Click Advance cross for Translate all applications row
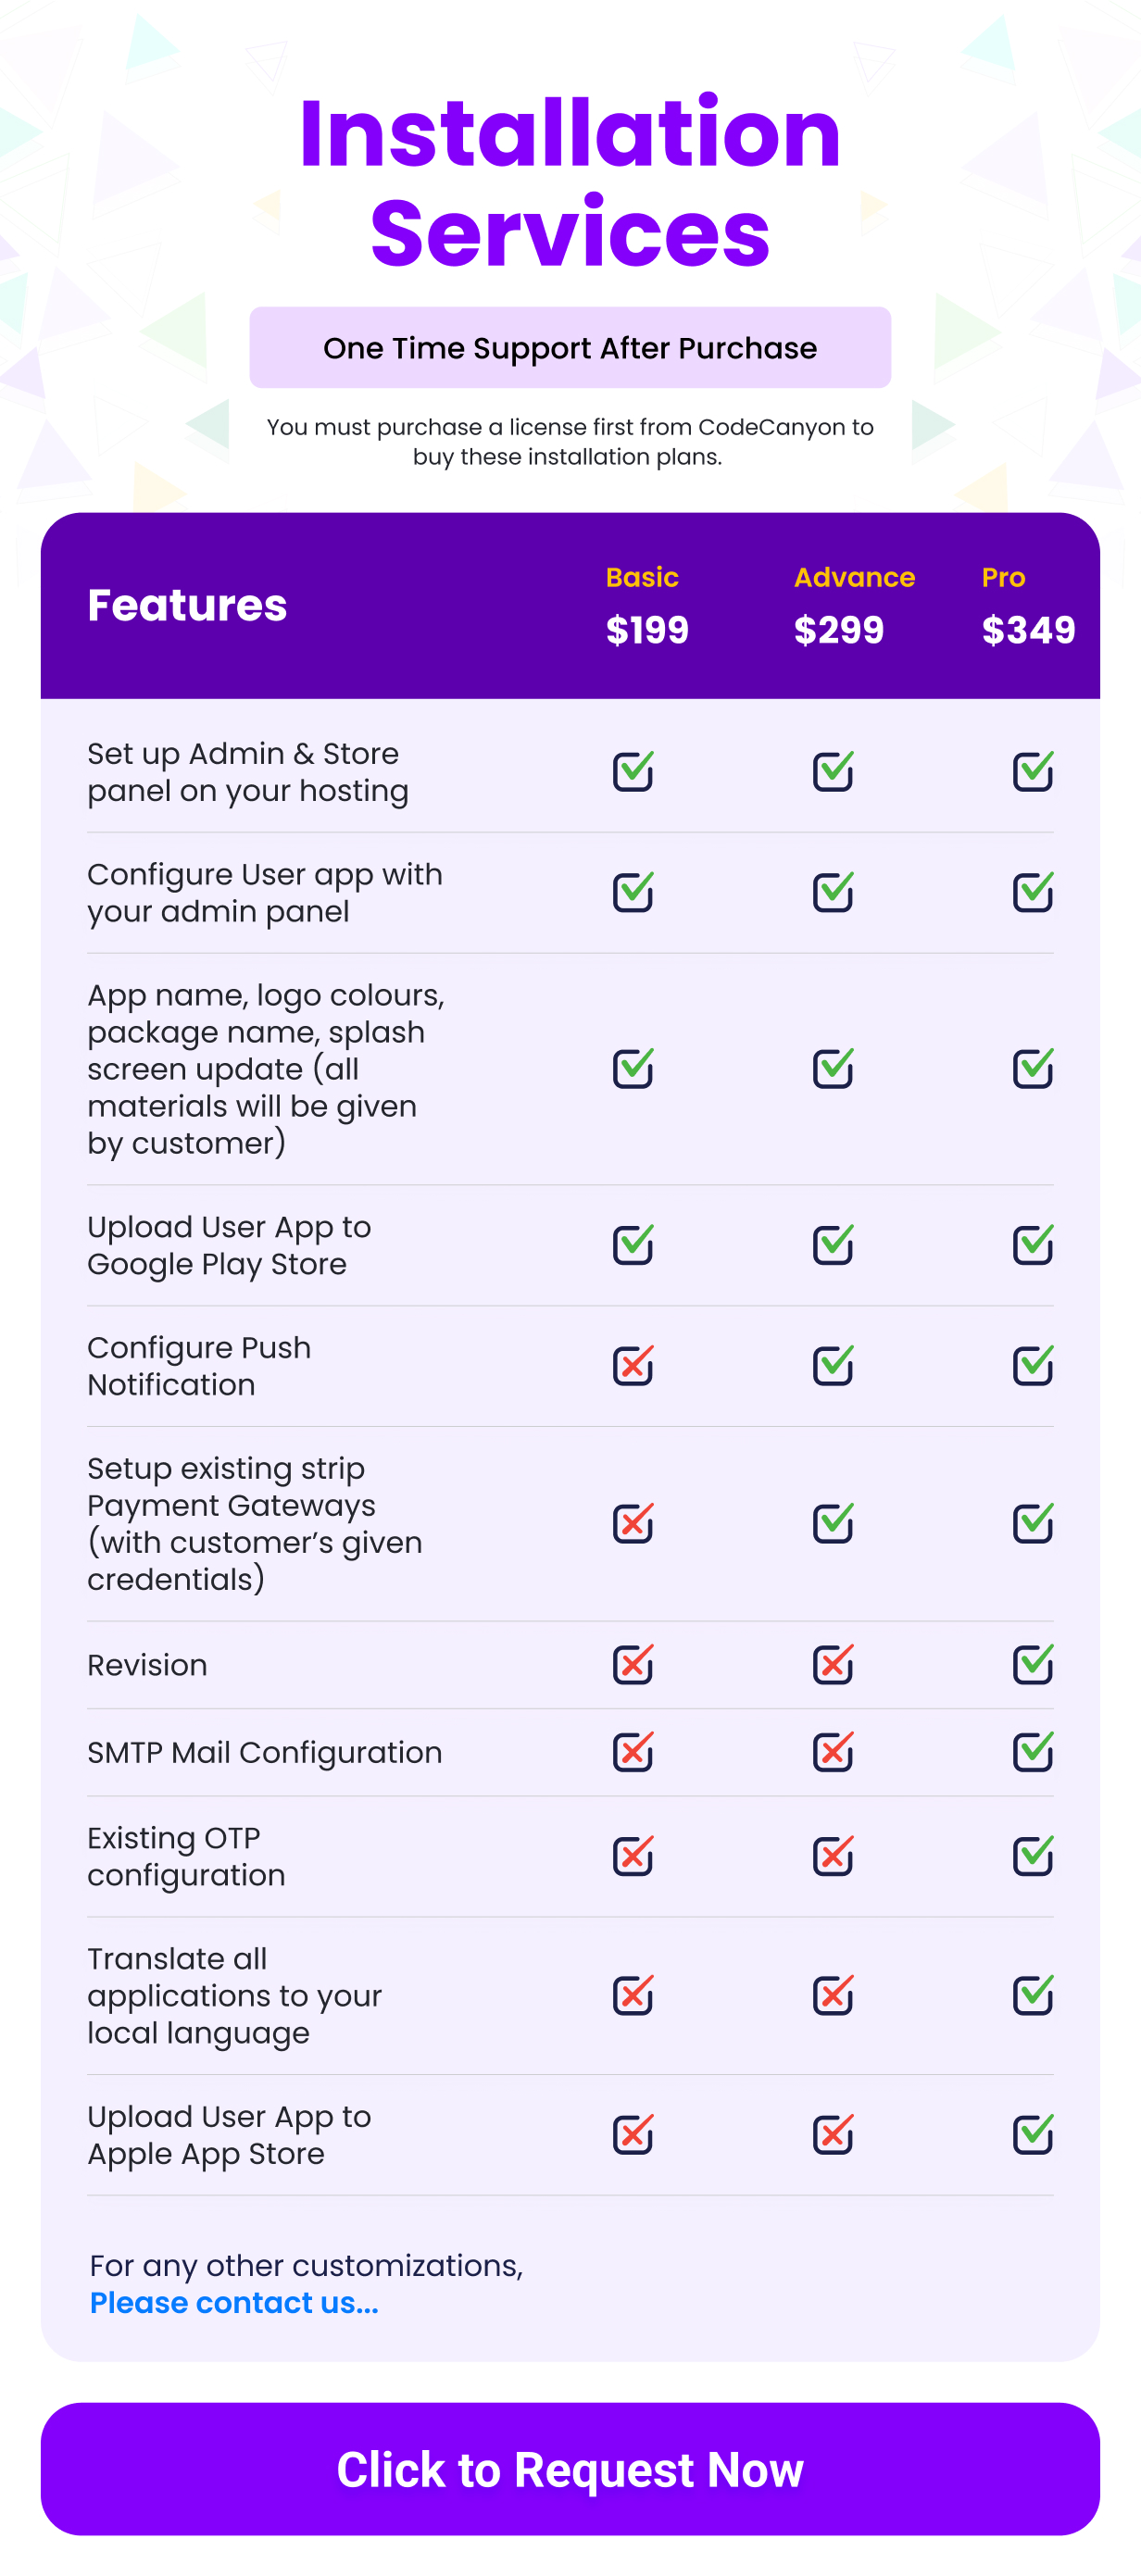This screenshot has height=2576, width=1141. point(833,1995)
